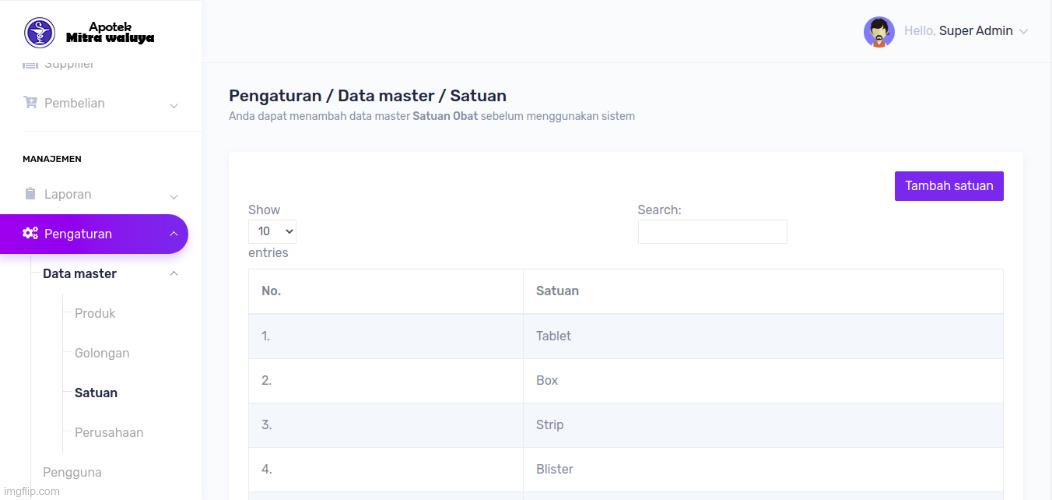
Task: Sort the table by Satuan column header
Action: [558, 291]
